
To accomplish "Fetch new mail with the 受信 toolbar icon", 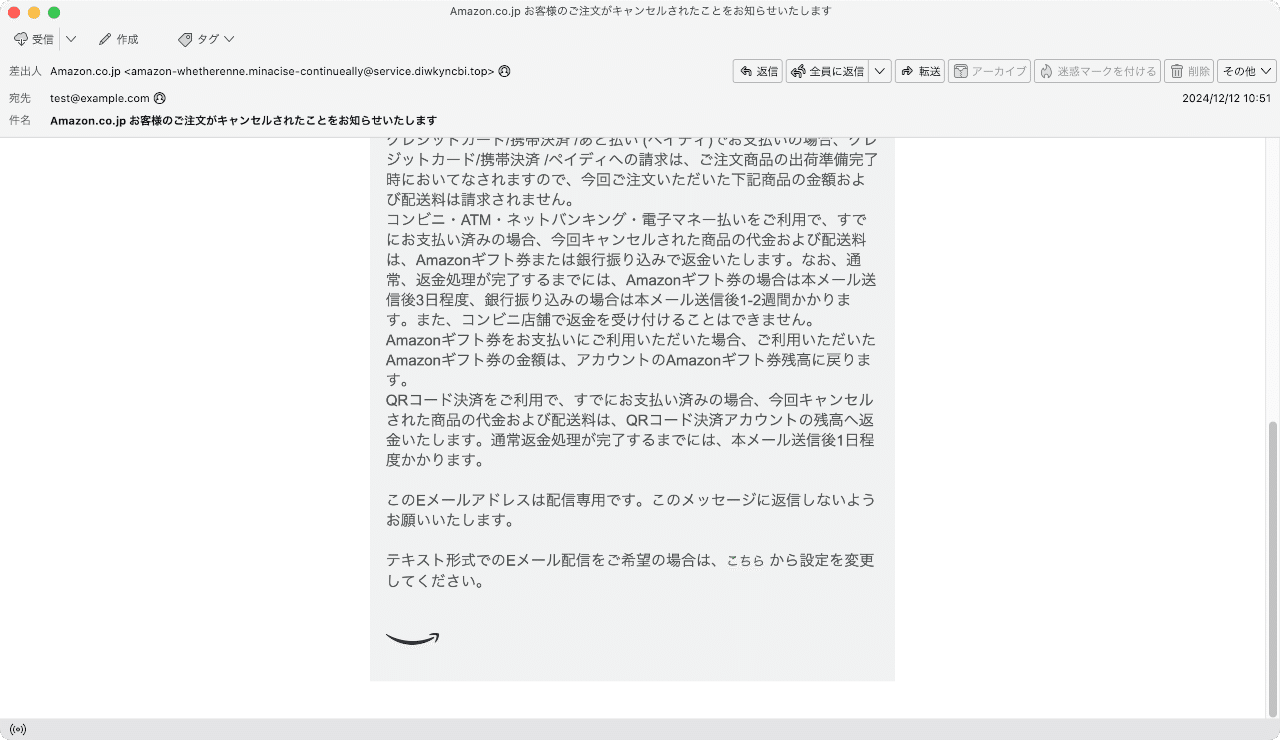I will point(34,39).
